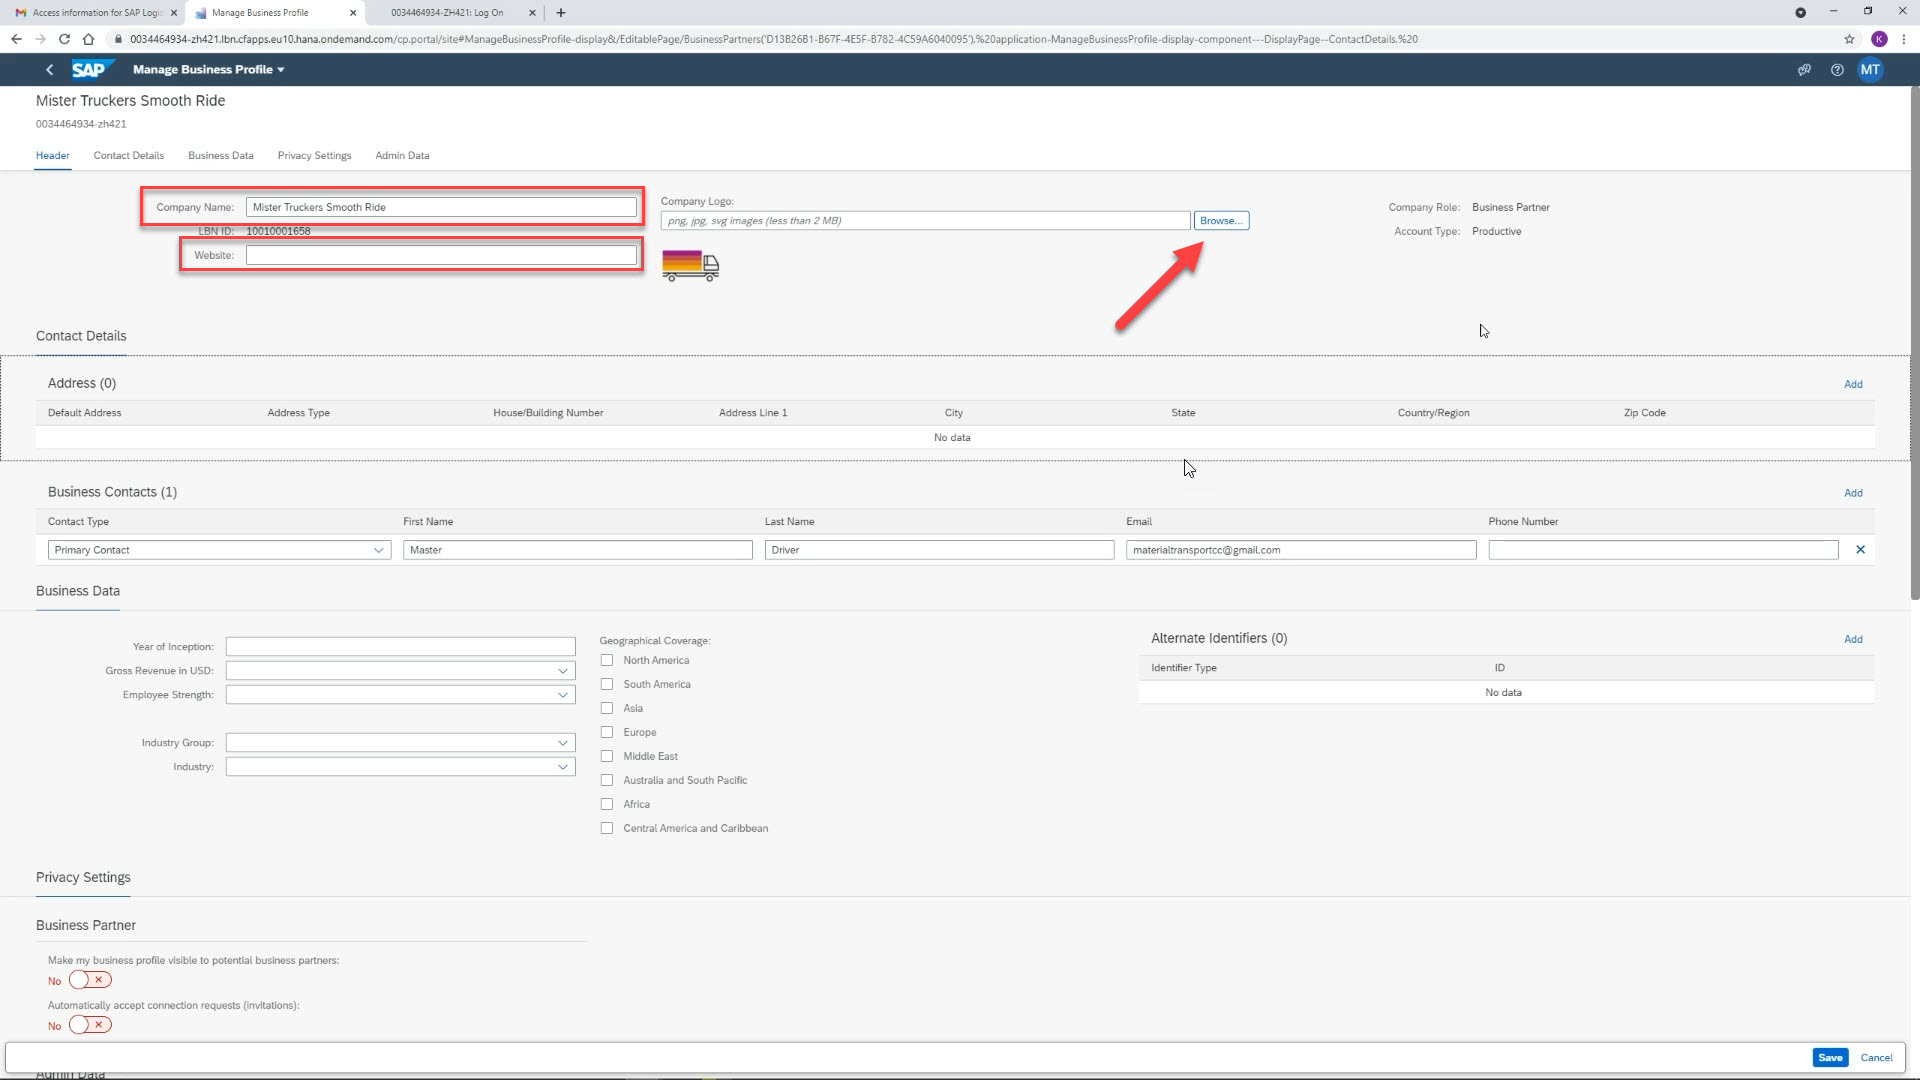Open the SAP notifications megaphone icon
The width and height of the screenshot is (1920, 1080).
(1804, 70)
